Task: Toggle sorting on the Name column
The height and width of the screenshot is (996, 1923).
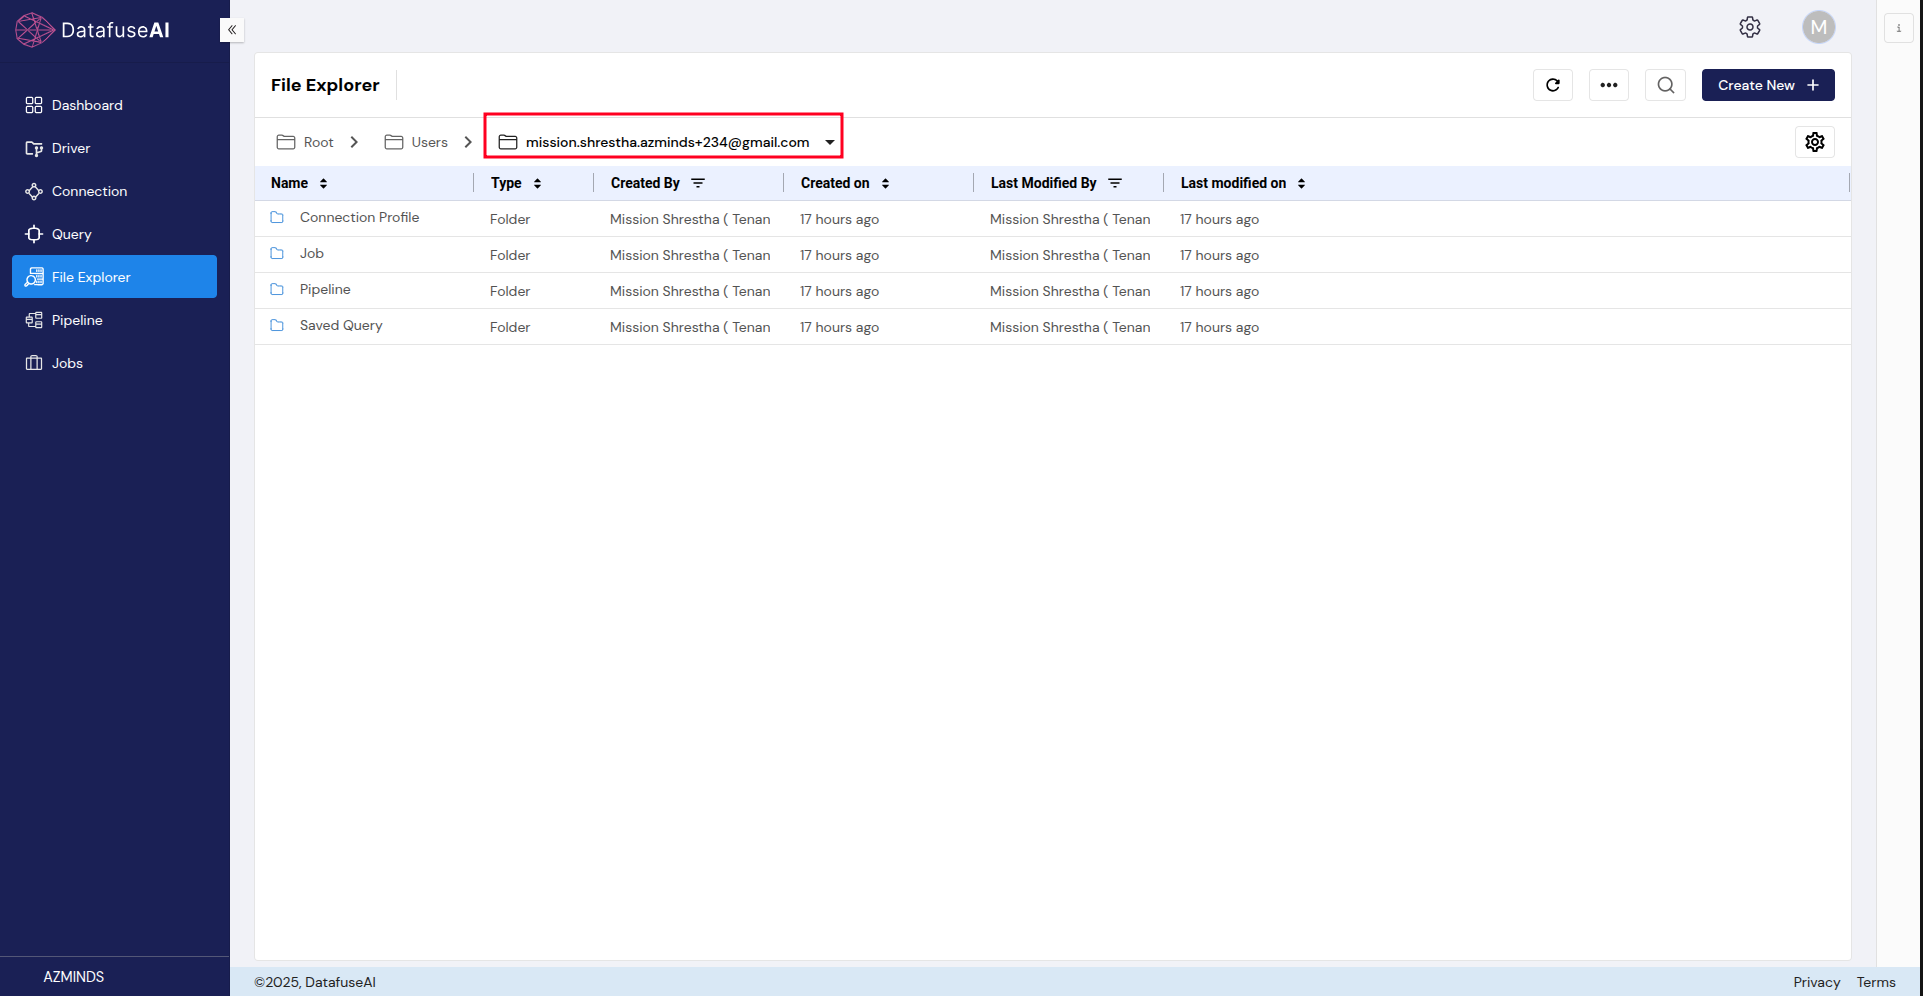Action: (322, 183)
